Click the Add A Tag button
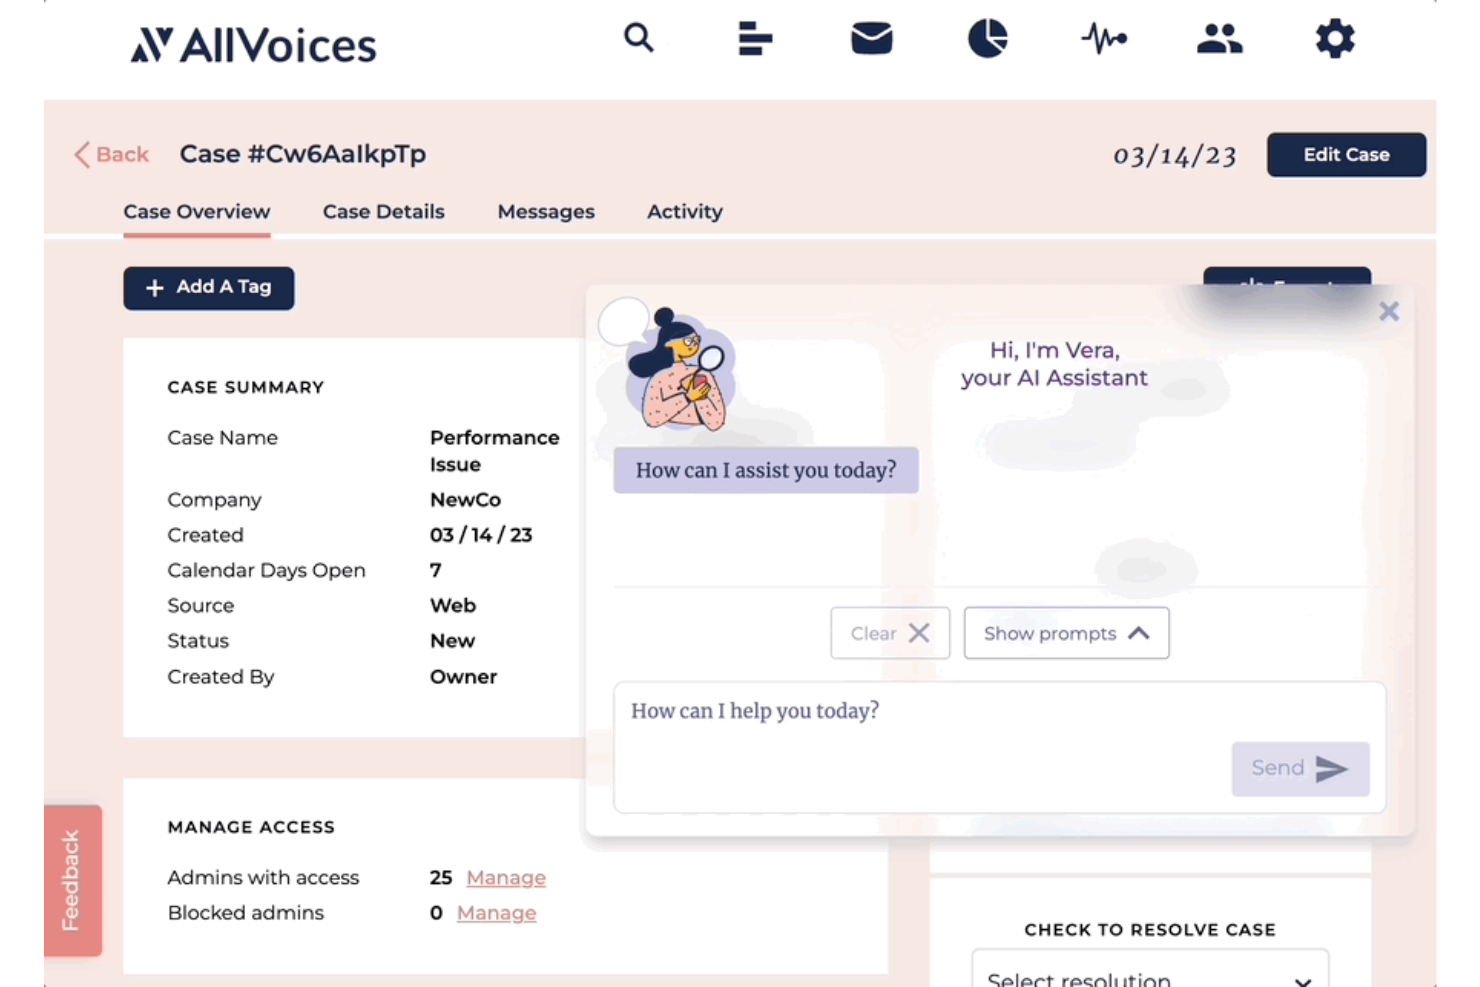Image resolution: width=1480 pixels, height=987 pixels. (208, 288)
